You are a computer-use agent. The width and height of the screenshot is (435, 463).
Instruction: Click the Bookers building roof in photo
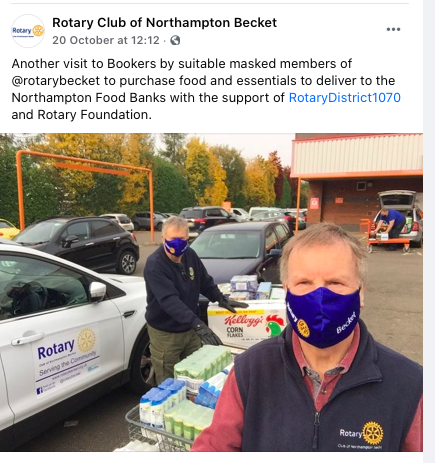pyautogui.click(x=357, y=154)
